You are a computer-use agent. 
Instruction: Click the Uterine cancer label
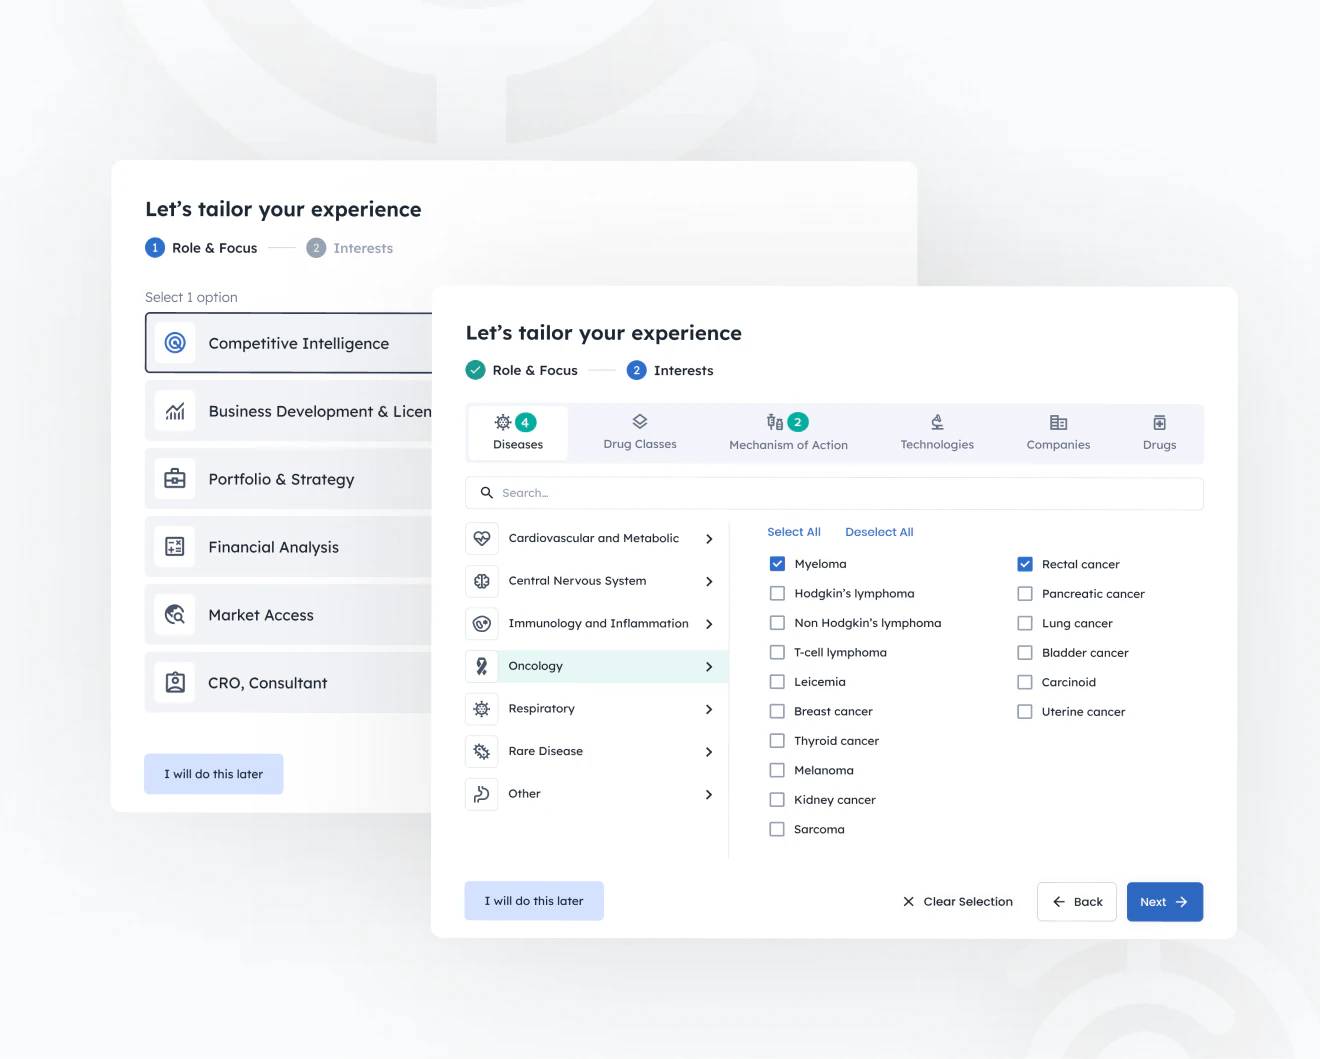point(1083,712)
